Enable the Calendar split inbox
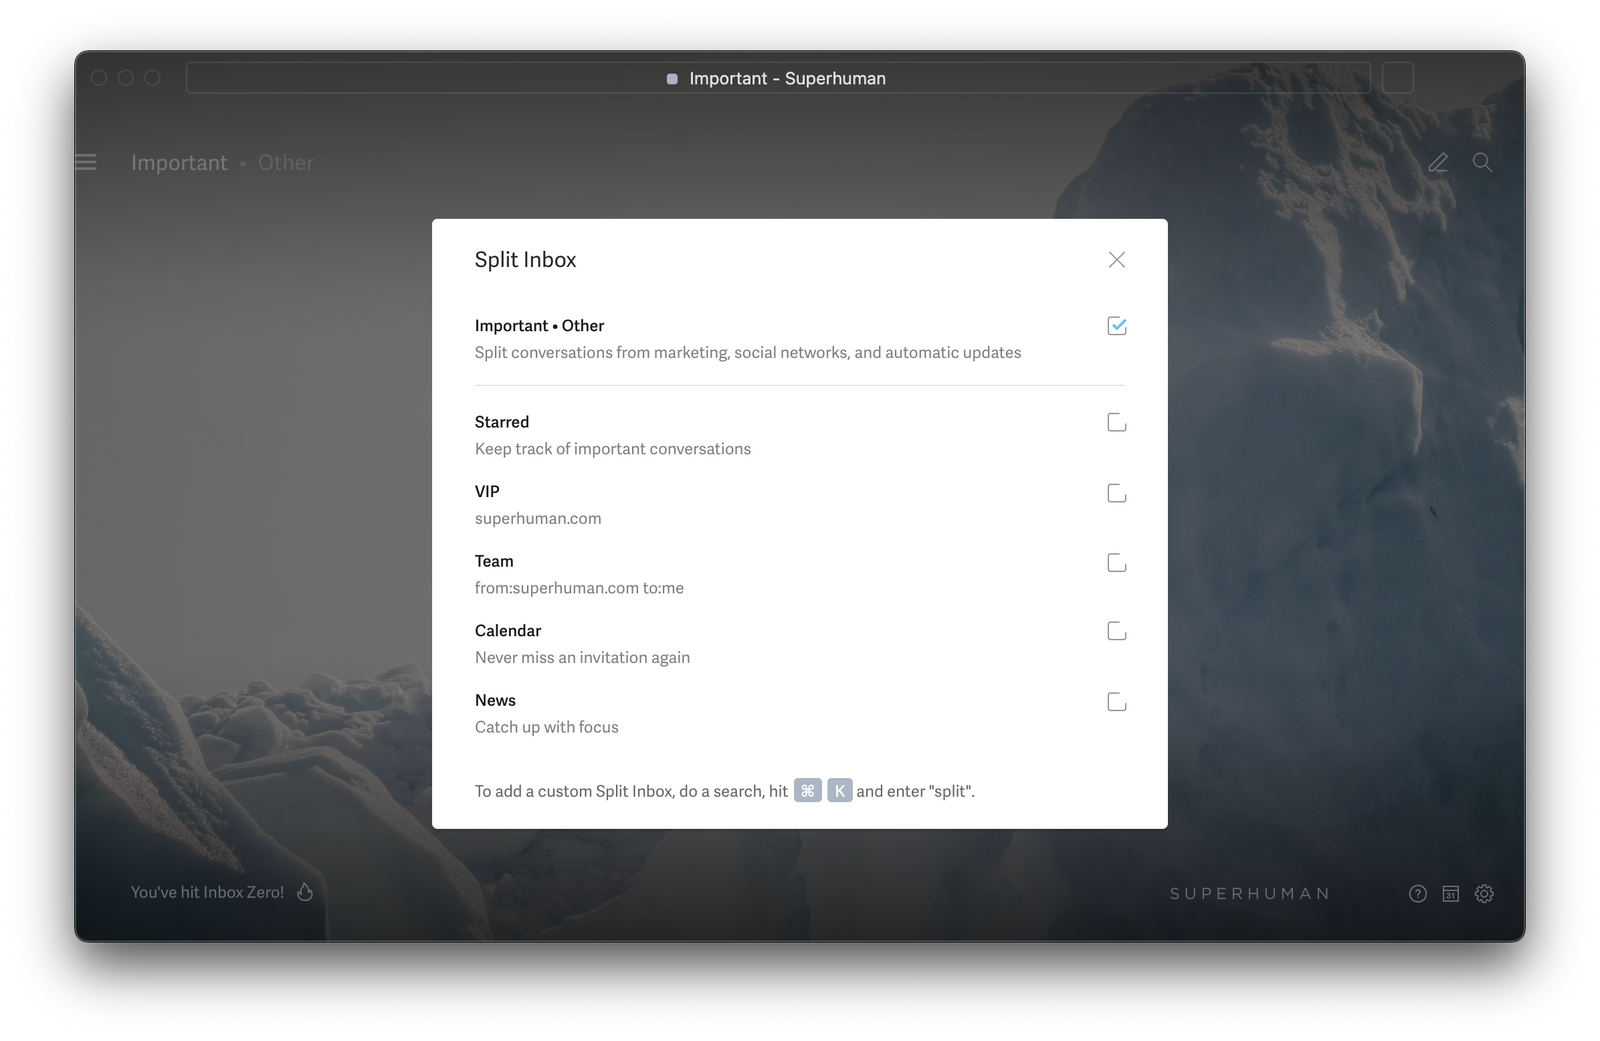The width and height of the screenshot is (1600, 1041). 1115,631
